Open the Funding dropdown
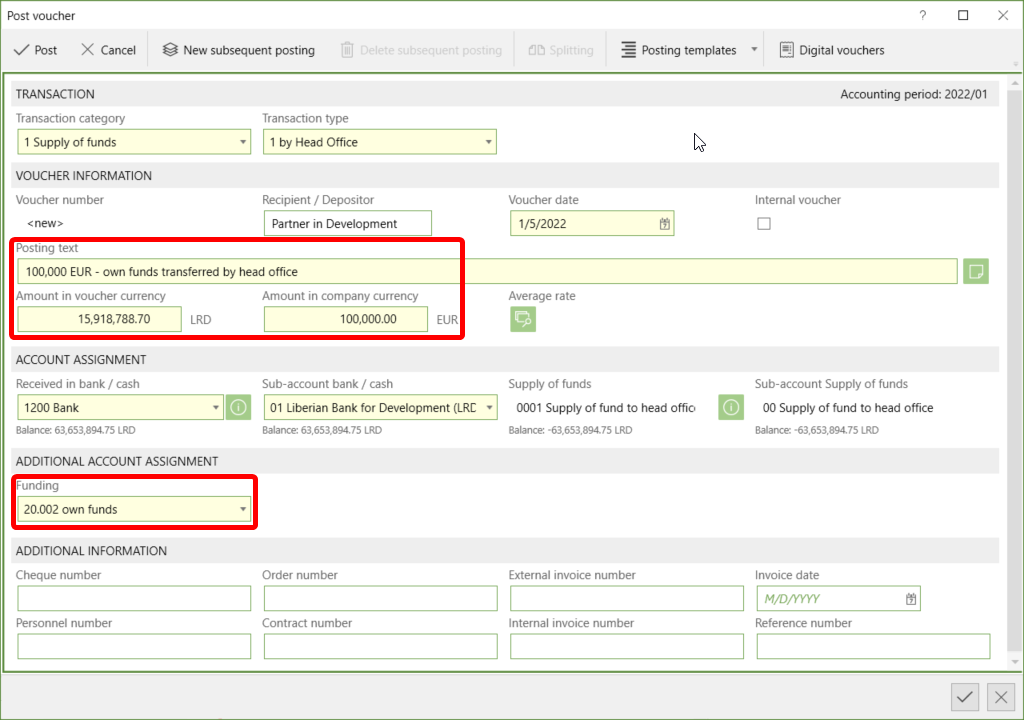The height and width of the screenshot is (720, 1024). point(242,509)
